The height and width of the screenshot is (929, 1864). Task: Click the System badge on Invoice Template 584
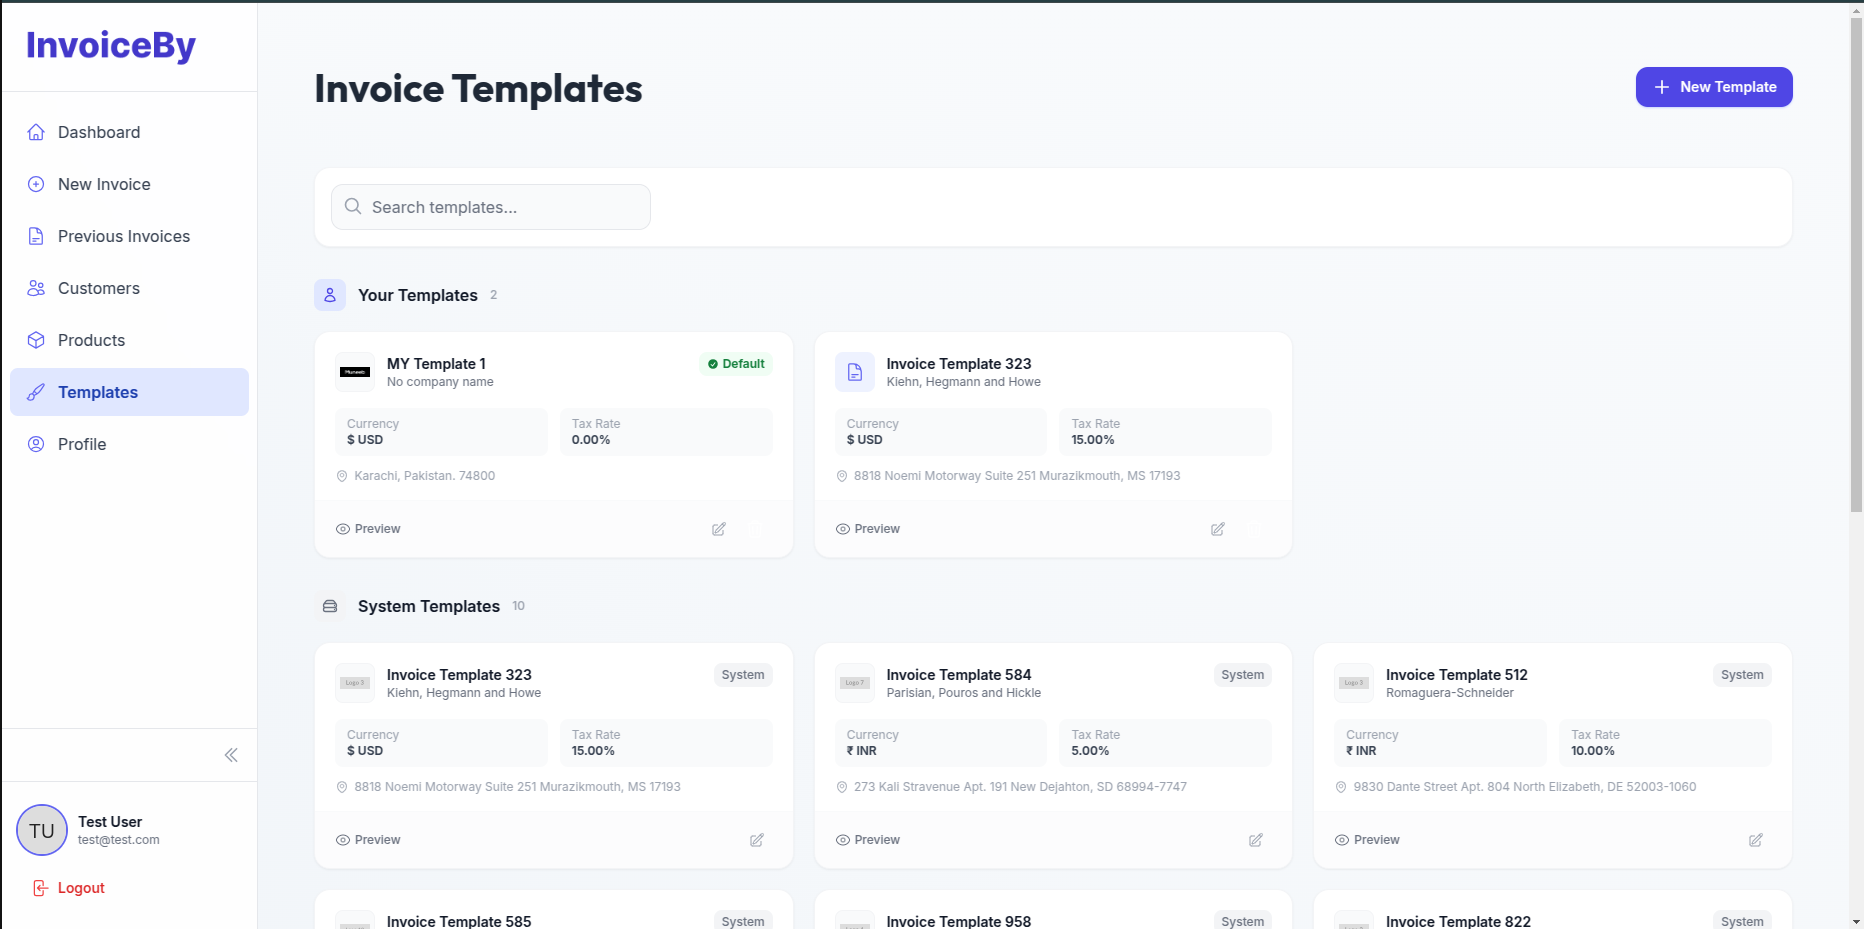(1243, 675)
